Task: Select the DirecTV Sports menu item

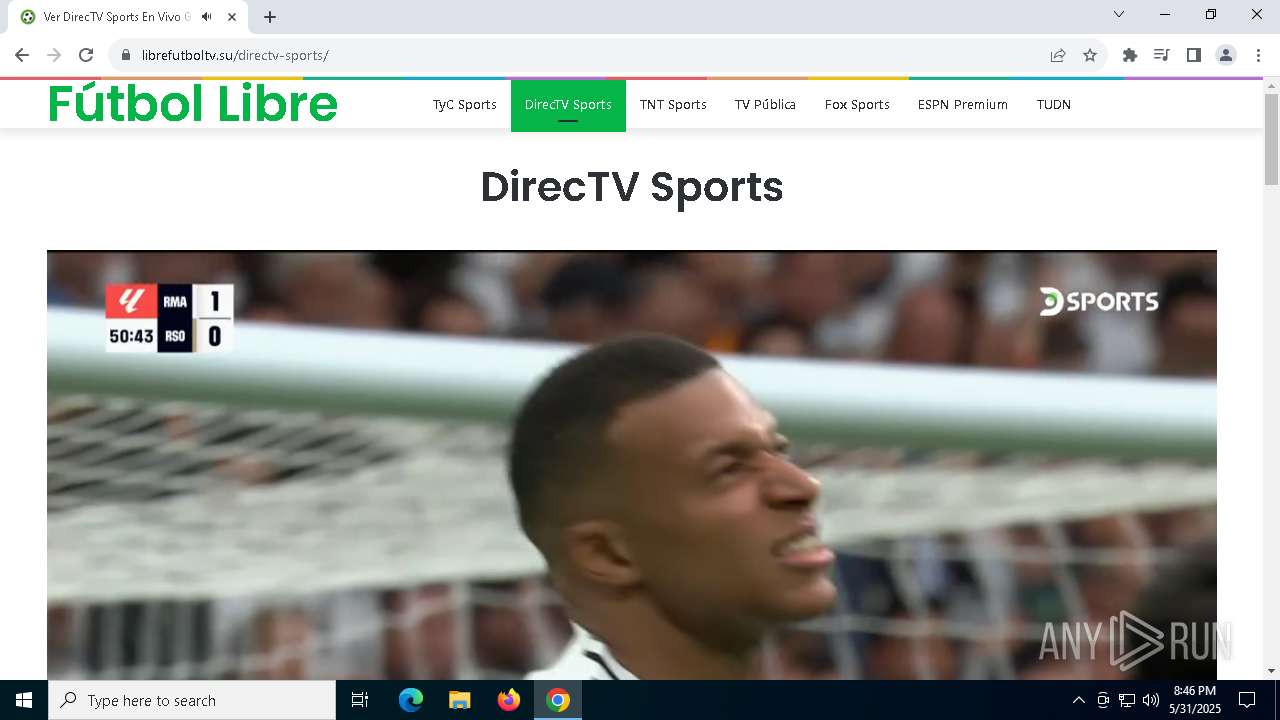Action: [568, 105]
